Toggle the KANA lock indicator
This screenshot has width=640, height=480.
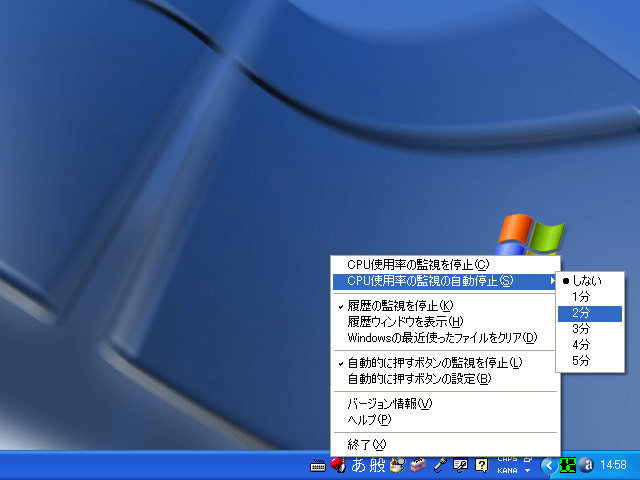click(x=507, y=471)
